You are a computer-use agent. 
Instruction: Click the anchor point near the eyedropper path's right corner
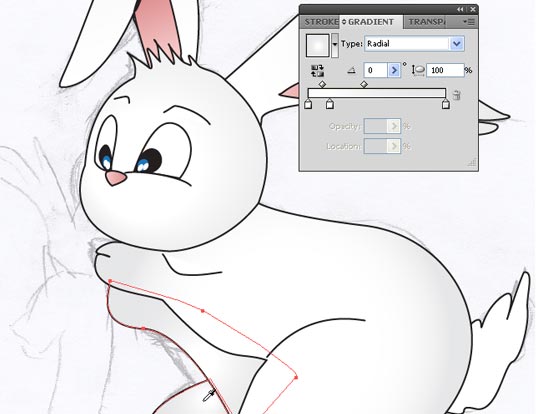click(296, 377)
